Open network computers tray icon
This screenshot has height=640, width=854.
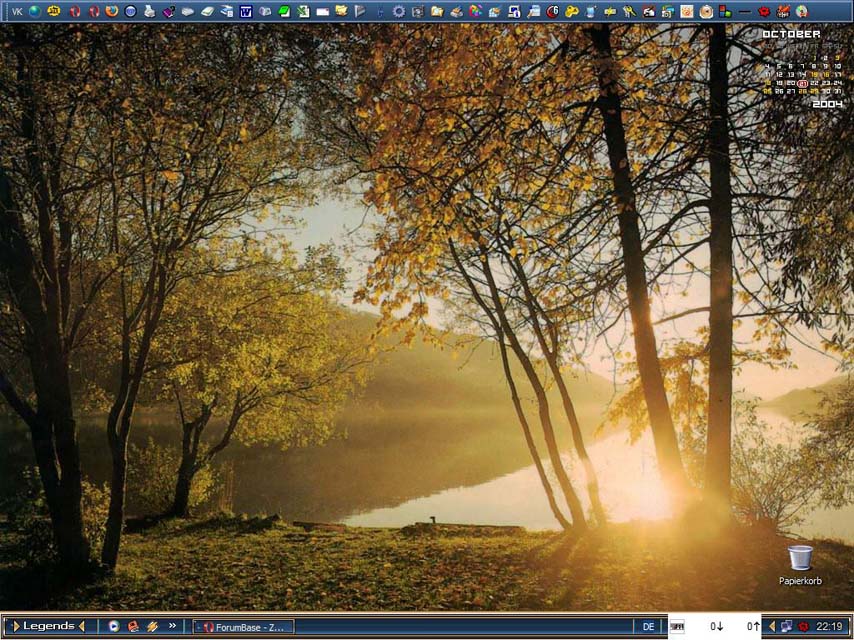(786, 626)
